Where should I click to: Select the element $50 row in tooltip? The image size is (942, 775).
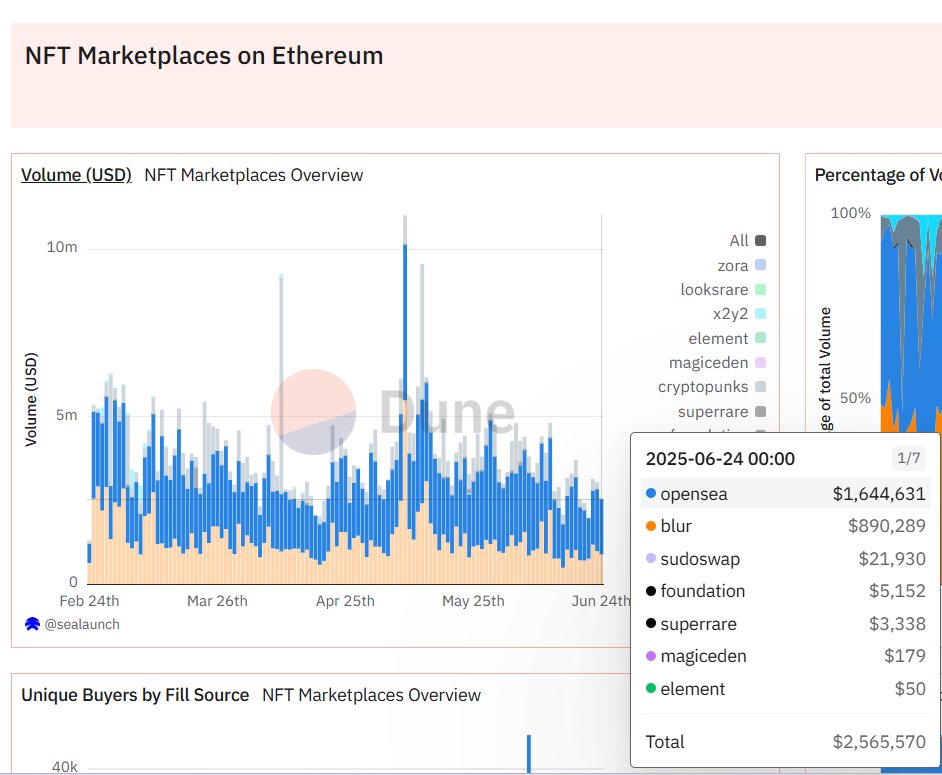coord(785,688)
